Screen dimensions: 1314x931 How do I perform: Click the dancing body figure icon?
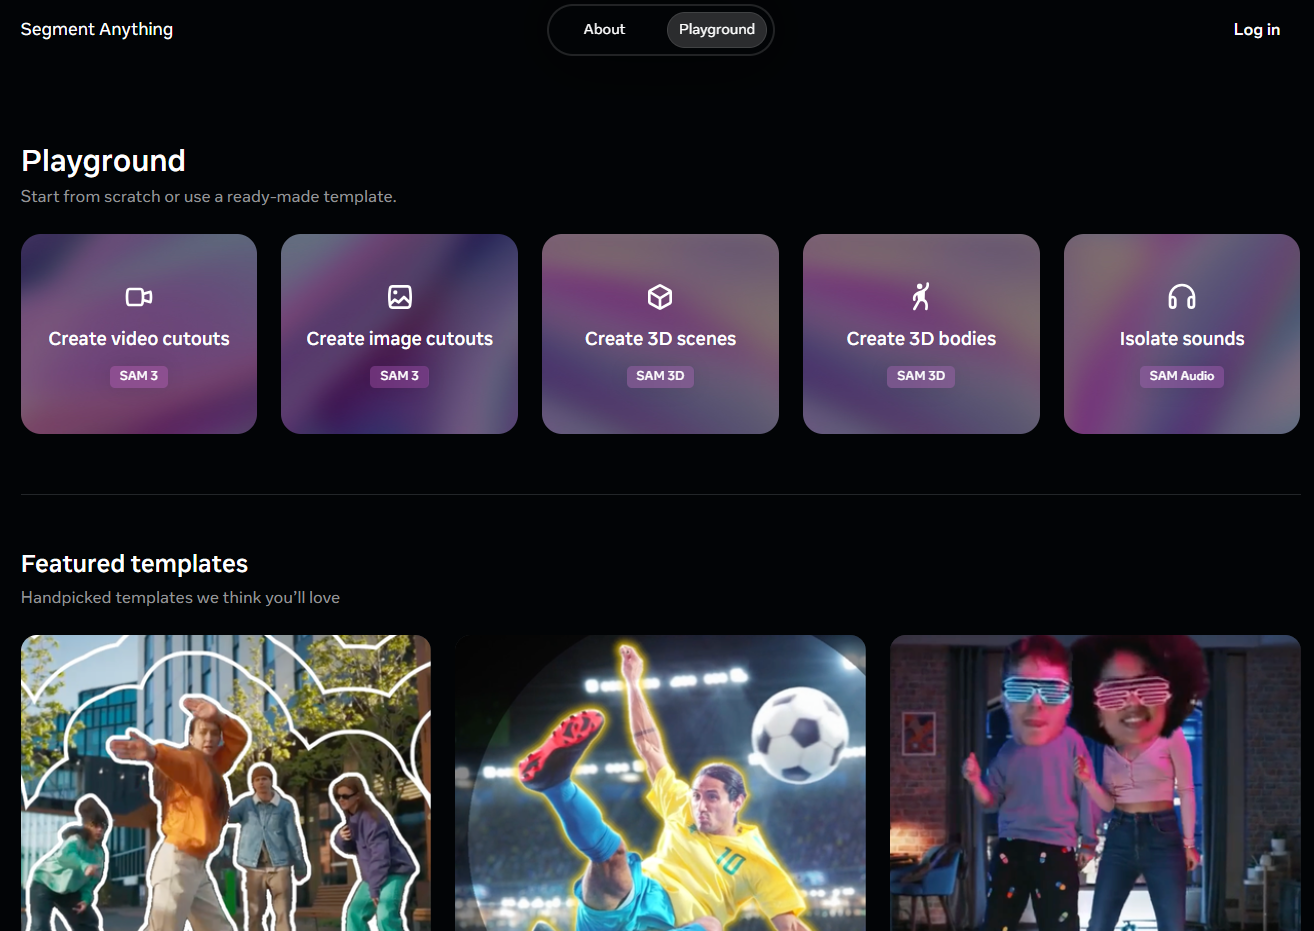point(921,296)
